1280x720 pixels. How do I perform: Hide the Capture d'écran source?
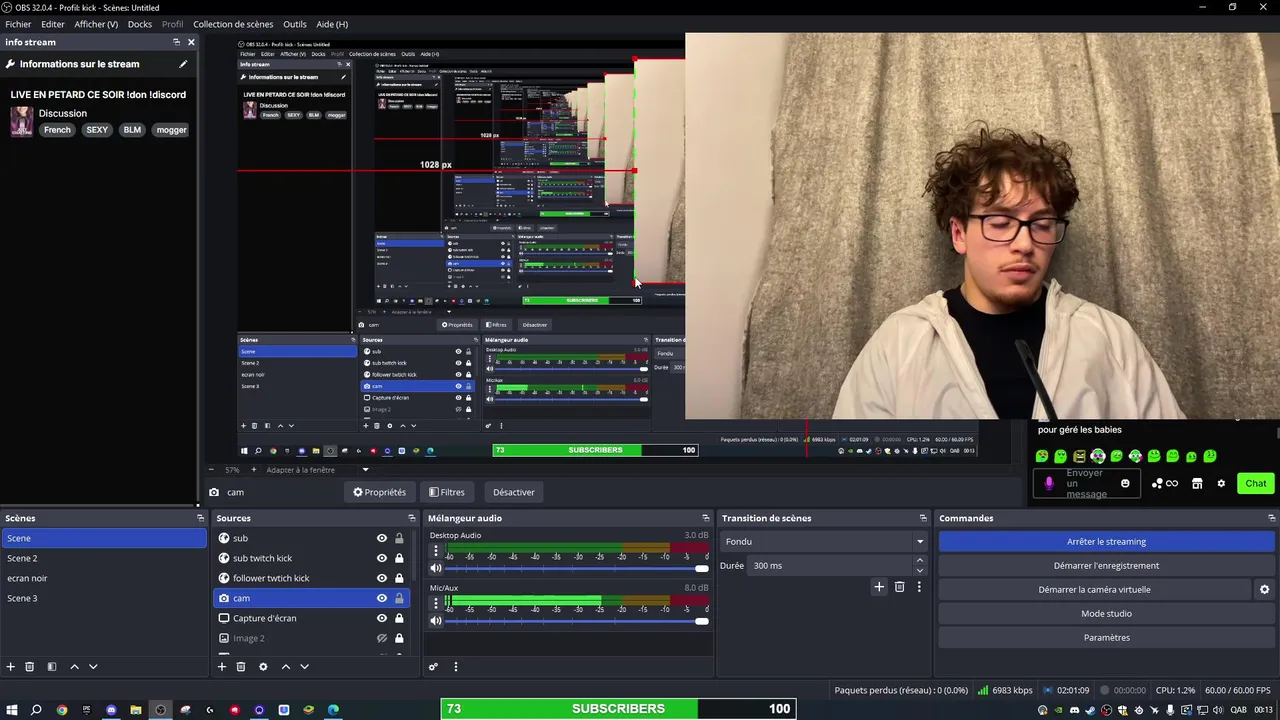click(x=381, y=618)
